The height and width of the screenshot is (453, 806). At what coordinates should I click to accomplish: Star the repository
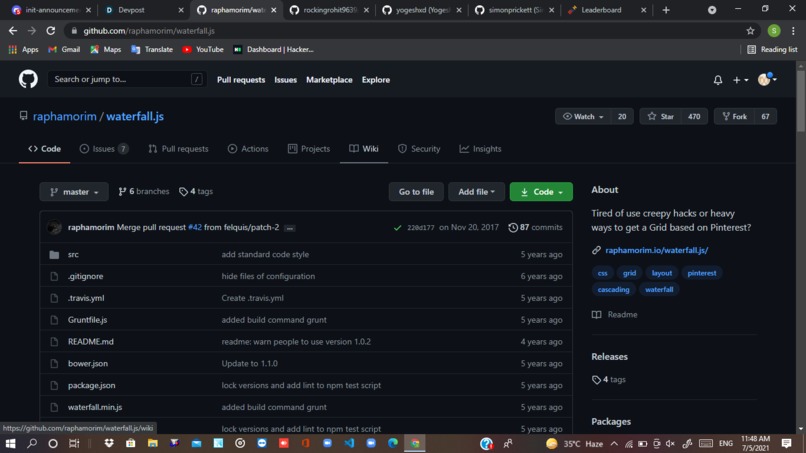click(x=661, y=117)
